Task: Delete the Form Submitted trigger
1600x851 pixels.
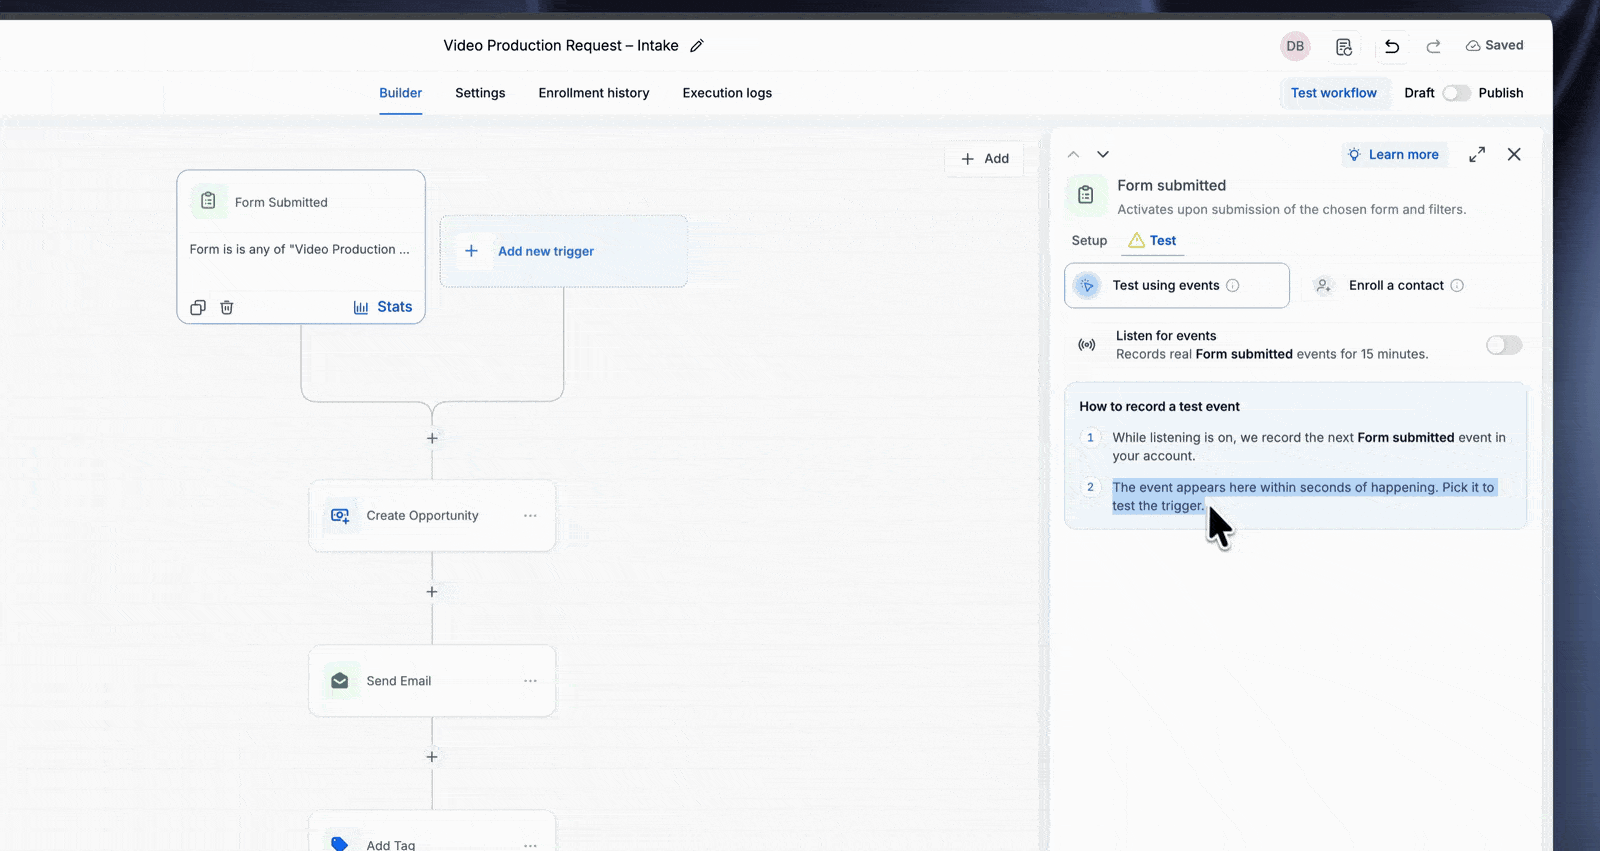Action: 227,308
